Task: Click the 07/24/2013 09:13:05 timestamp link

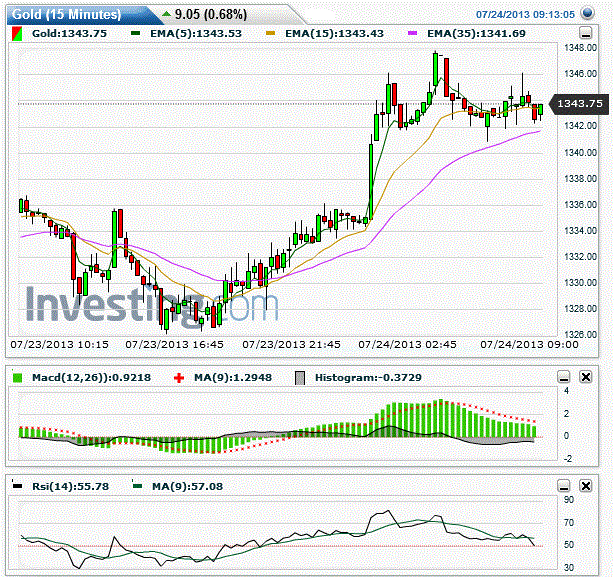Action: pyautogui.click(x=525, y=14)
